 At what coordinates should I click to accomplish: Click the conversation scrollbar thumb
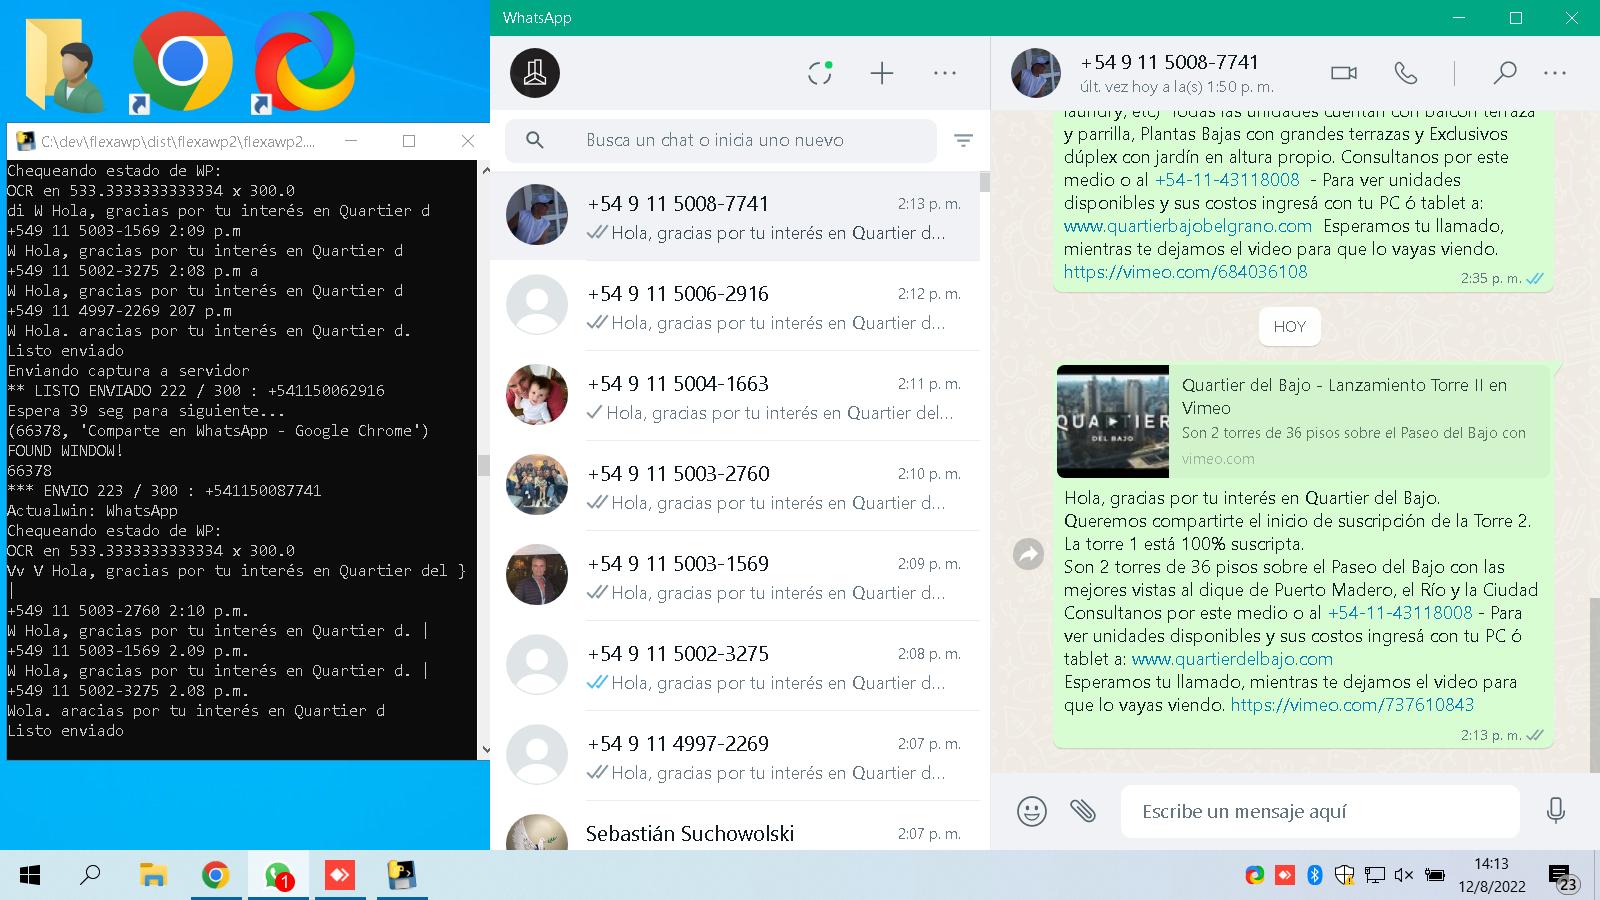point(1594,685)
